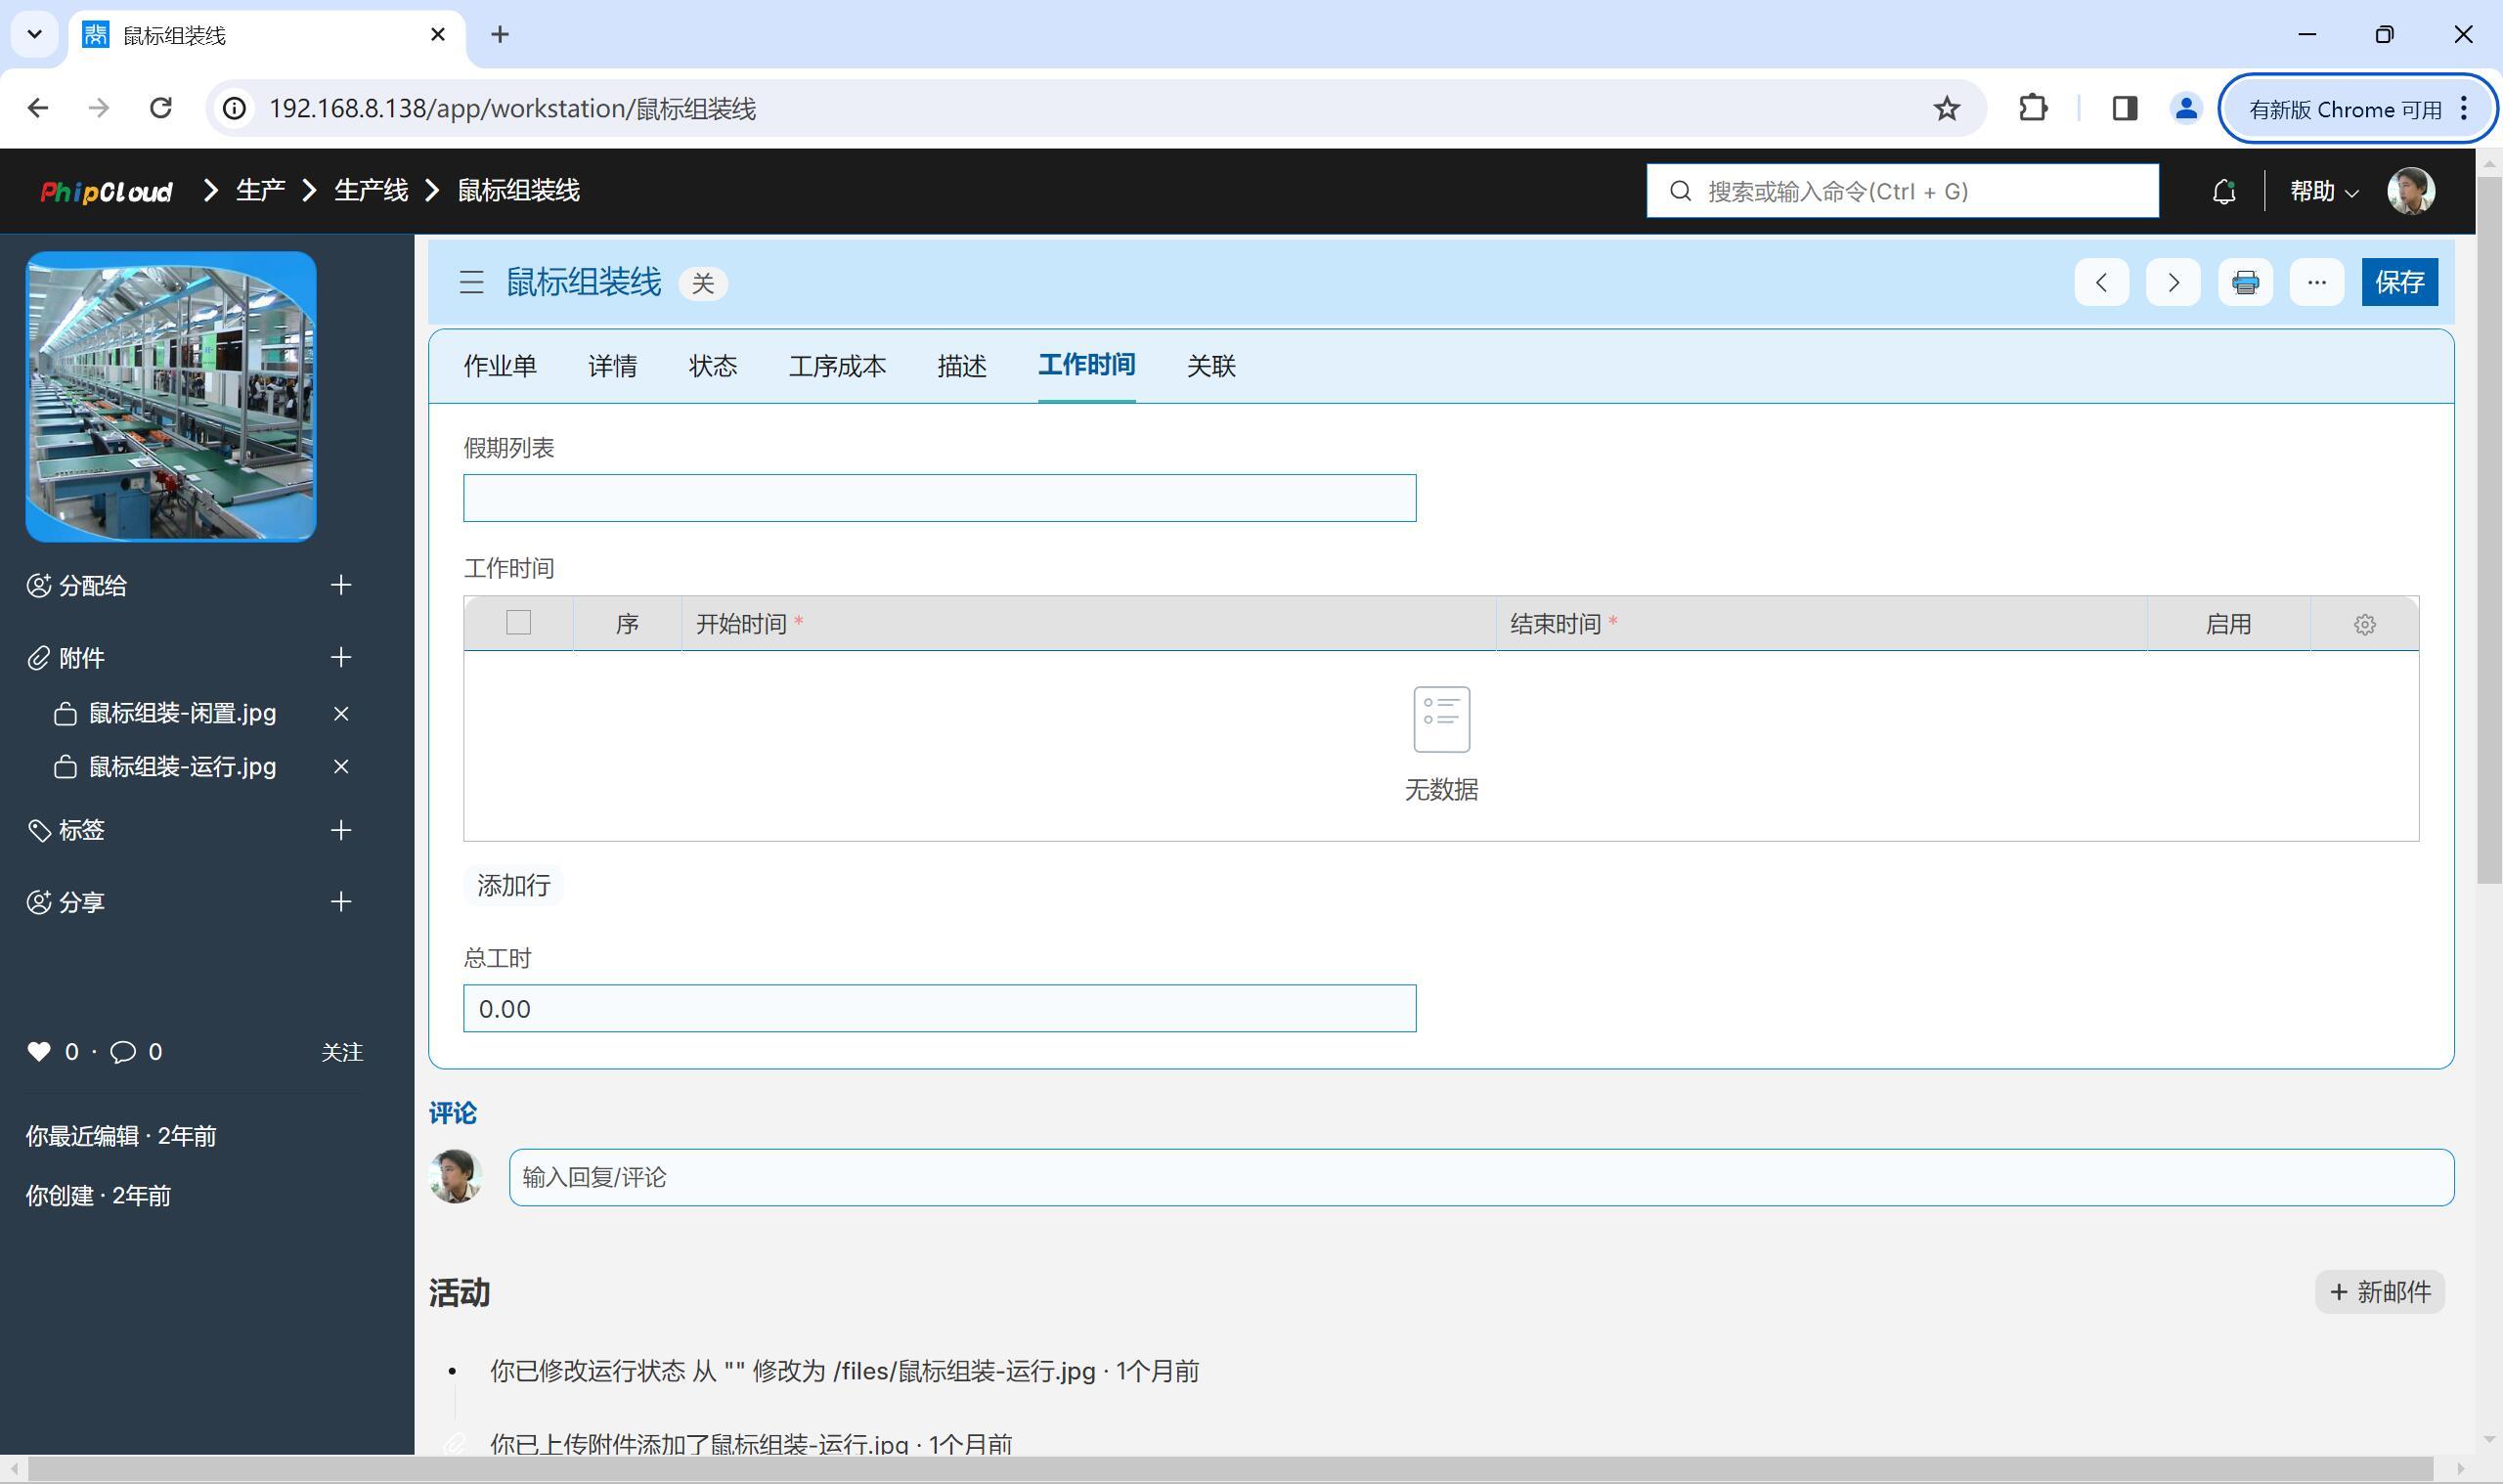
Task: Go to next record arrow
Action: 2172,282
